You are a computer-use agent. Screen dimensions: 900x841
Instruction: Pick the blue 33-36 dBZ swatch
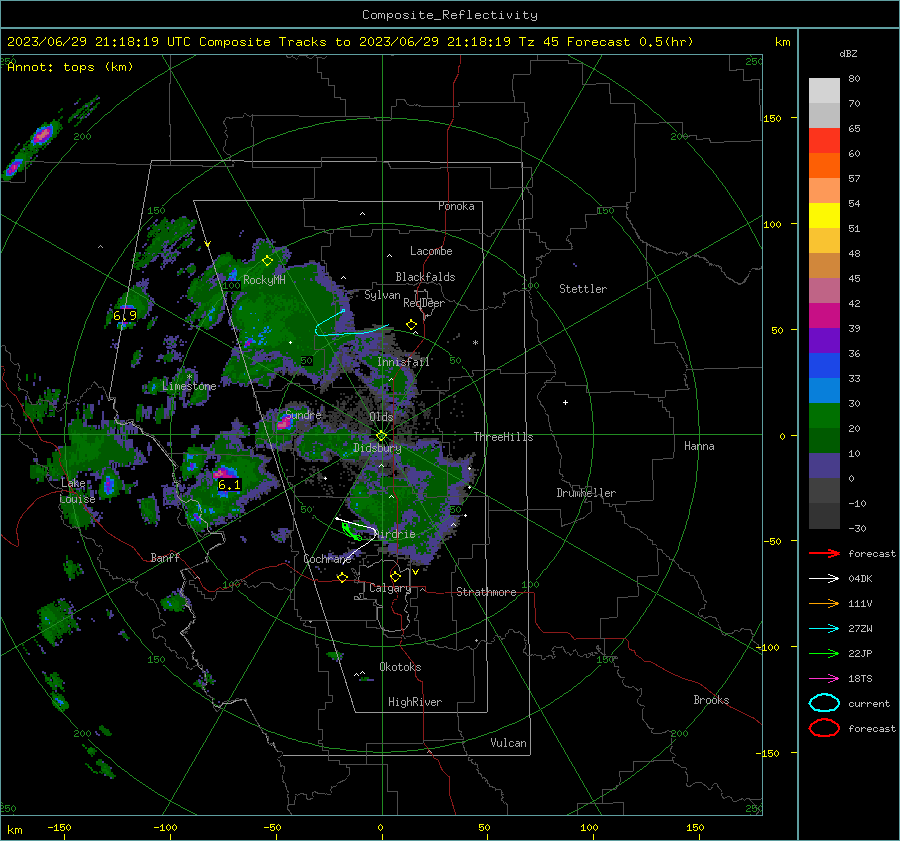824,365
